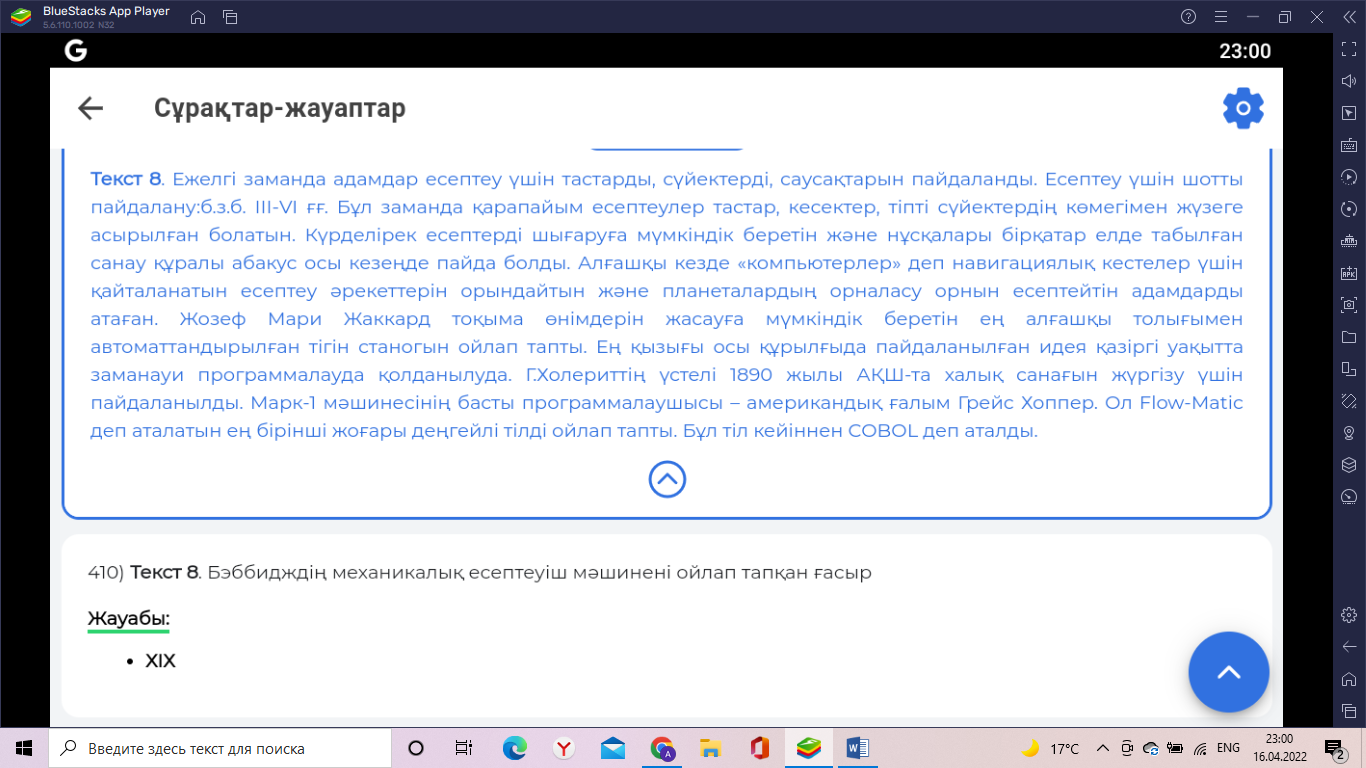This screenshot has width=1366, height=768.
Task: Take a screenshot with sidebar camera icon
Action: pos(1348,305)
